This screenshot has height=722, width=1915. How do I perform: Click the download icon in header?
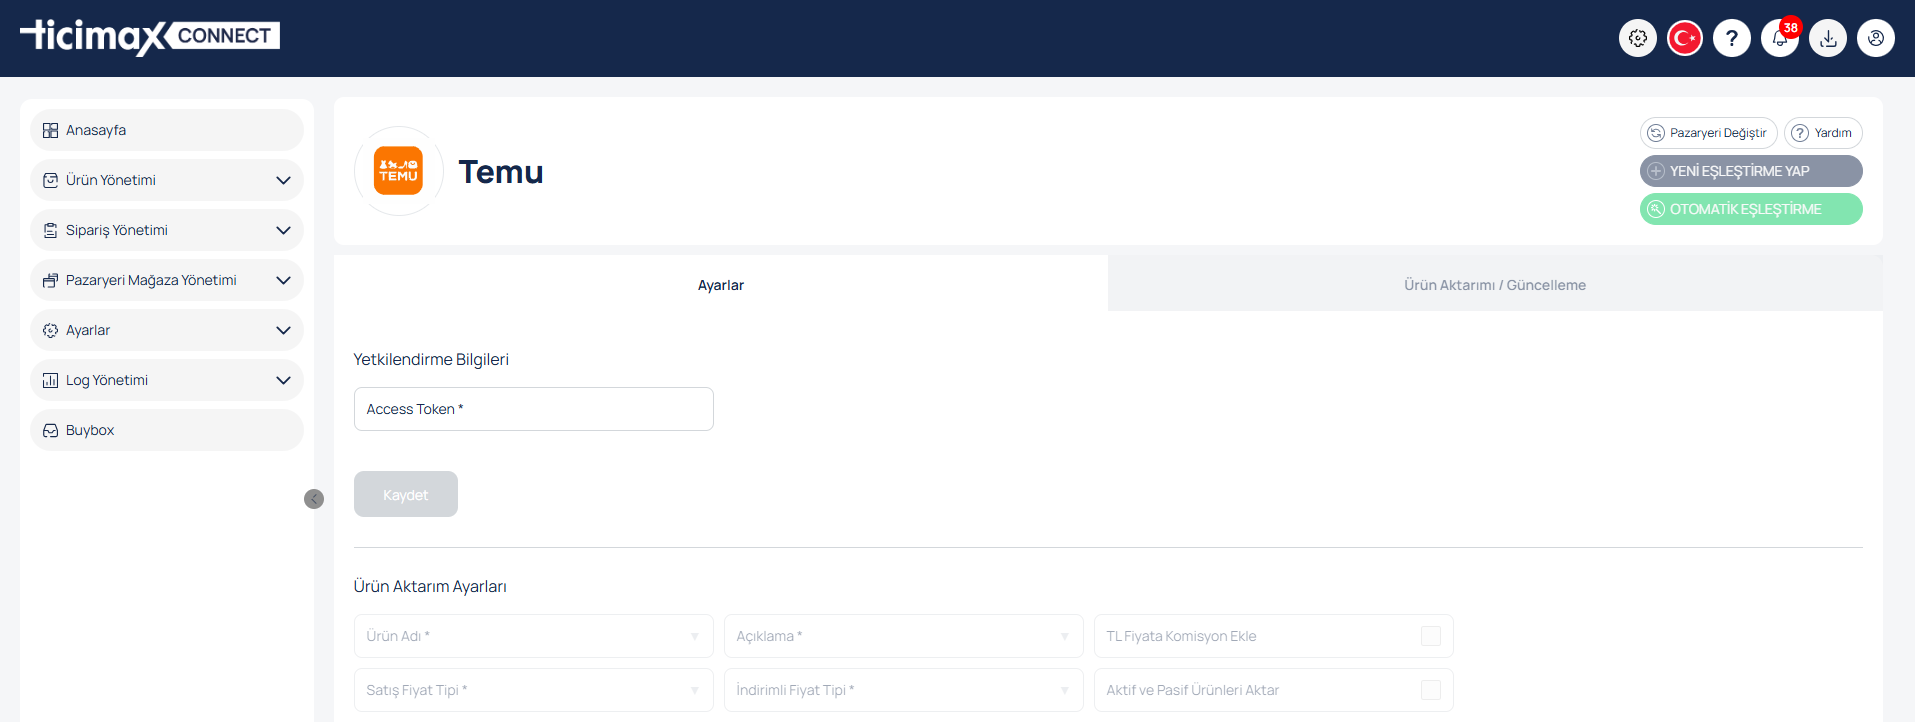1828,38
